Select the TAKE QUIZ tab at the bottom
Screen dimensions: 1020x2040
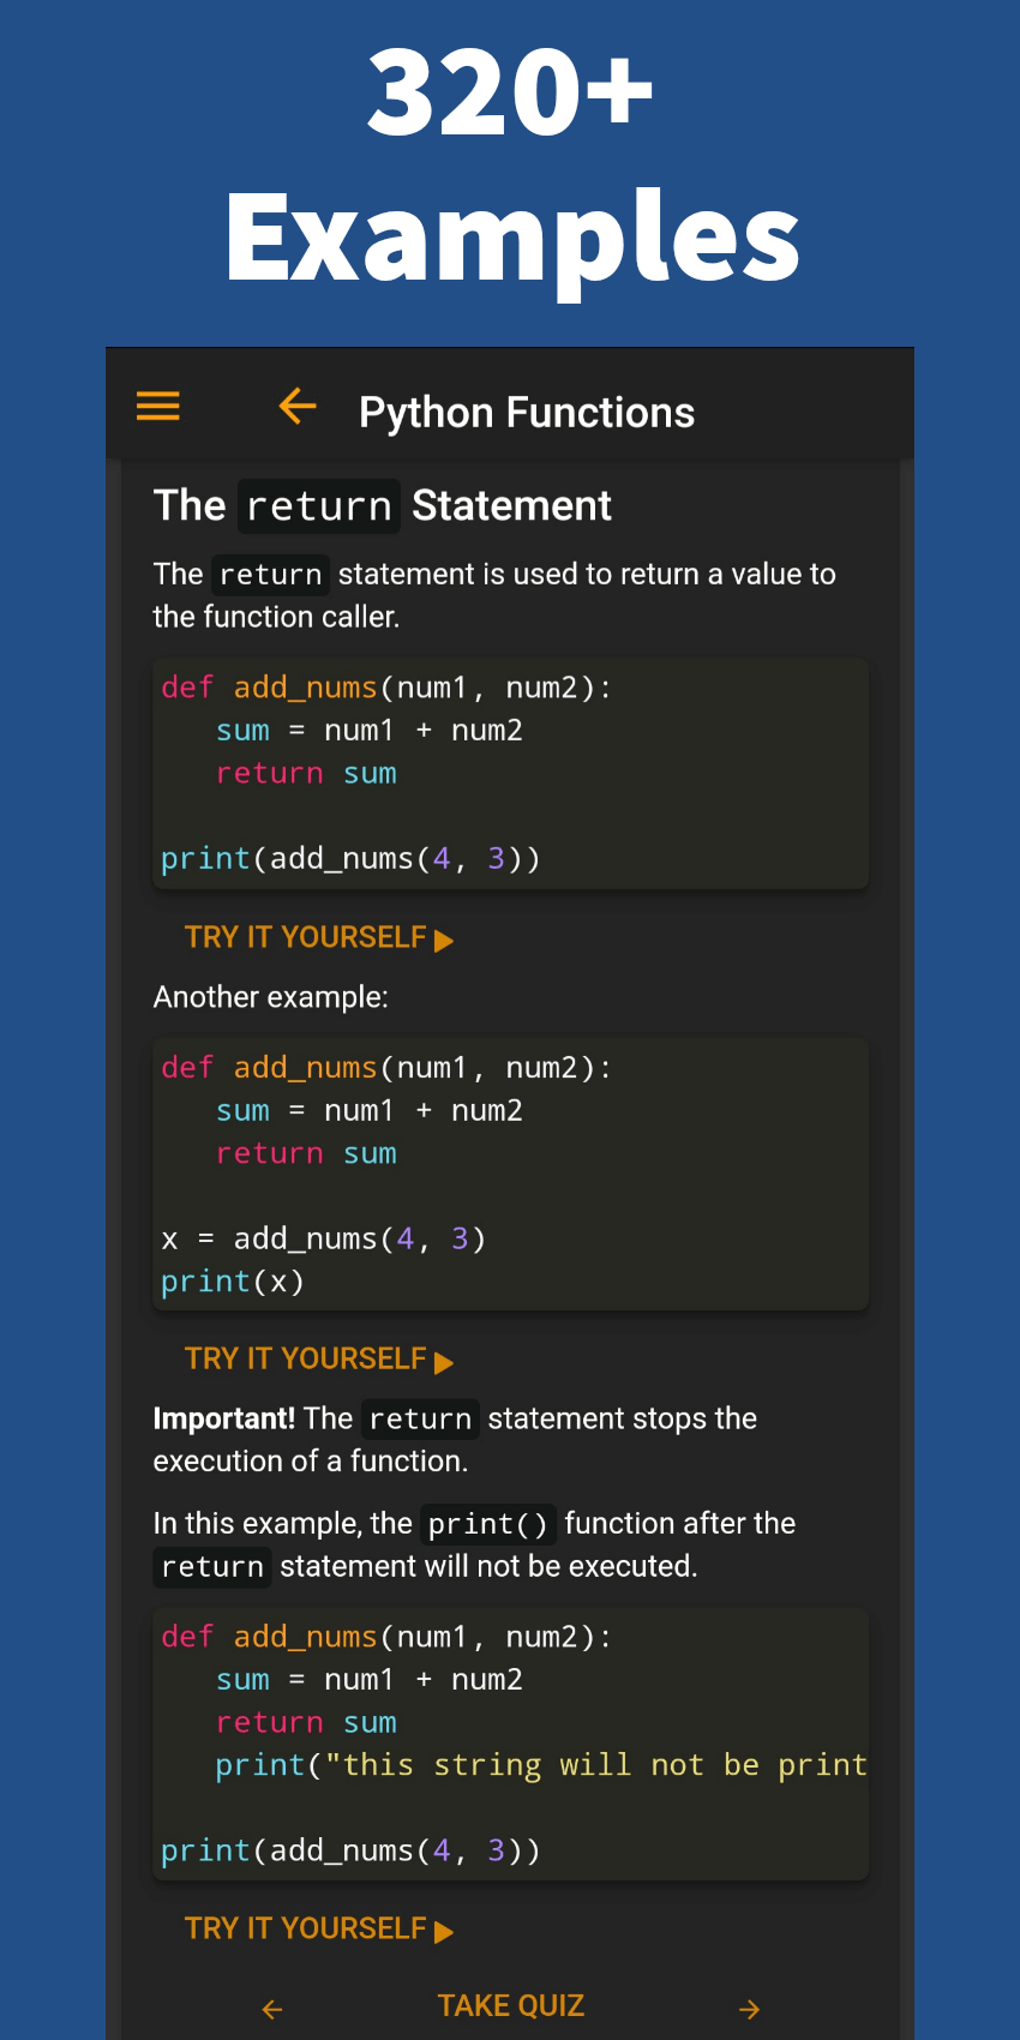(510, 2006)
